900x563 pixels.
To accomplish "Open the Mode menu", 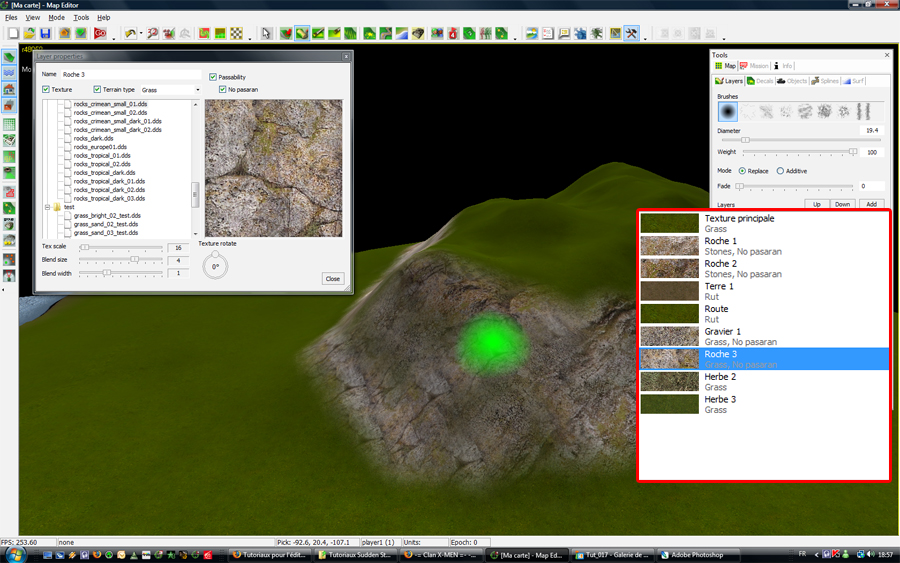I will point(56,18).
